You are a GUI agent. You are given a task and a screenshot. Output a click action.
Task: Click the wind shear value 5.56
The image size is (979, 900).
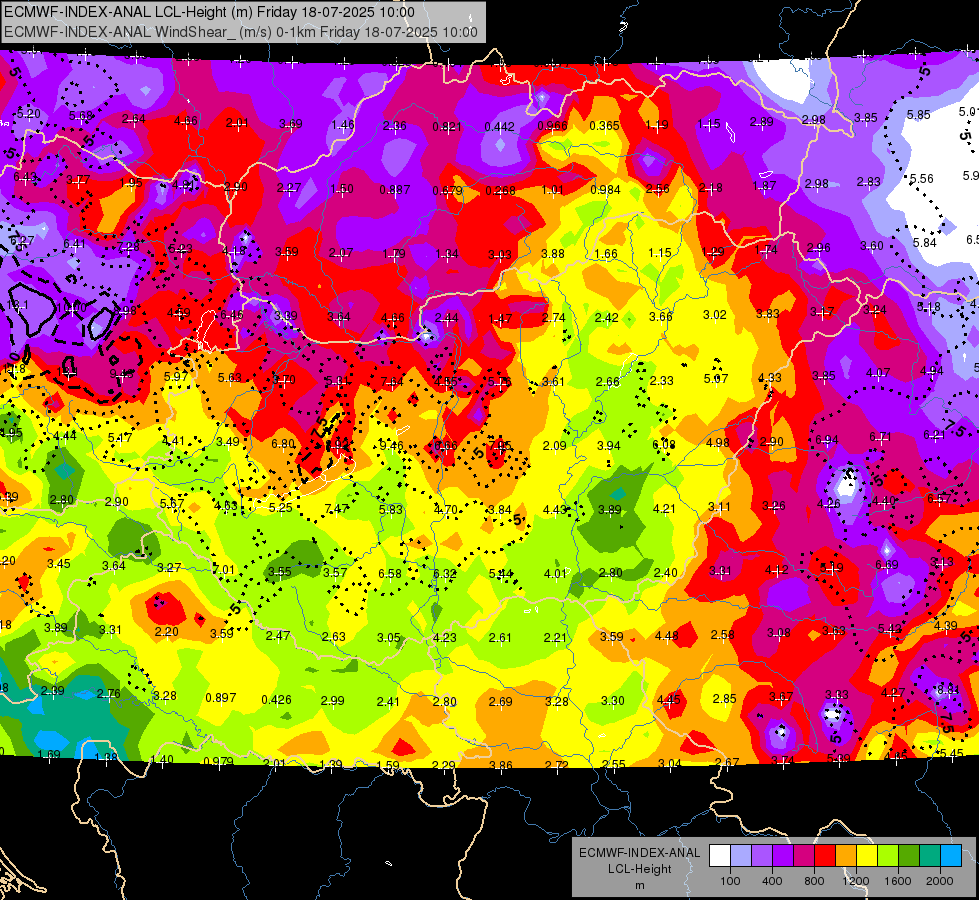click(922, 178)
